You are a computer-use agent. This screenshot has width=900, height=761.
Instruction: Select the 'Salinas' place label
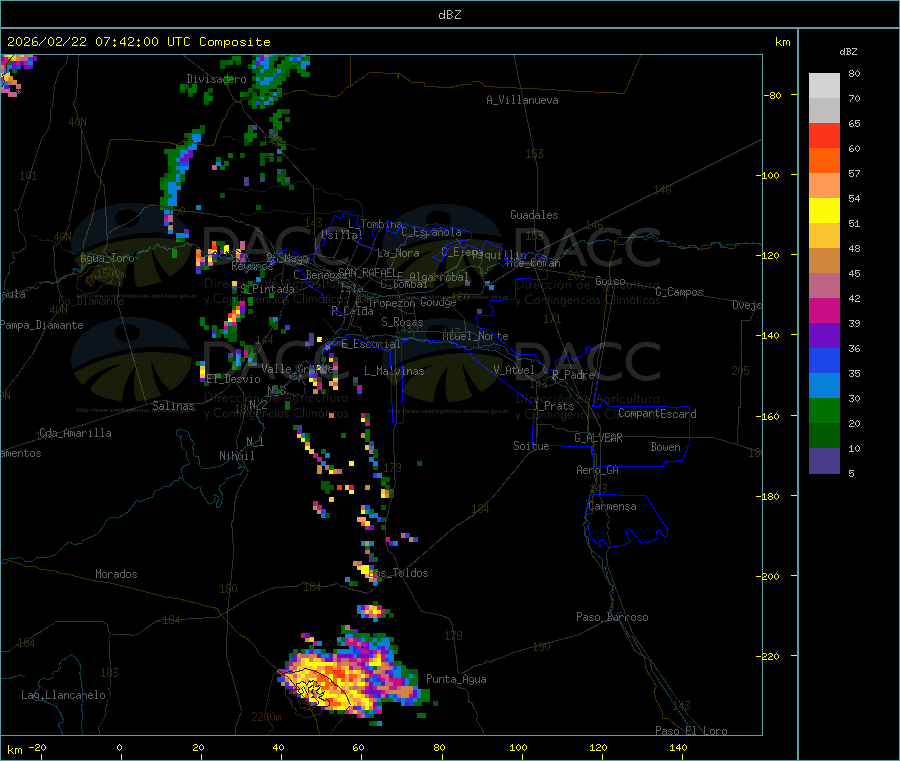tap(173, 406)
